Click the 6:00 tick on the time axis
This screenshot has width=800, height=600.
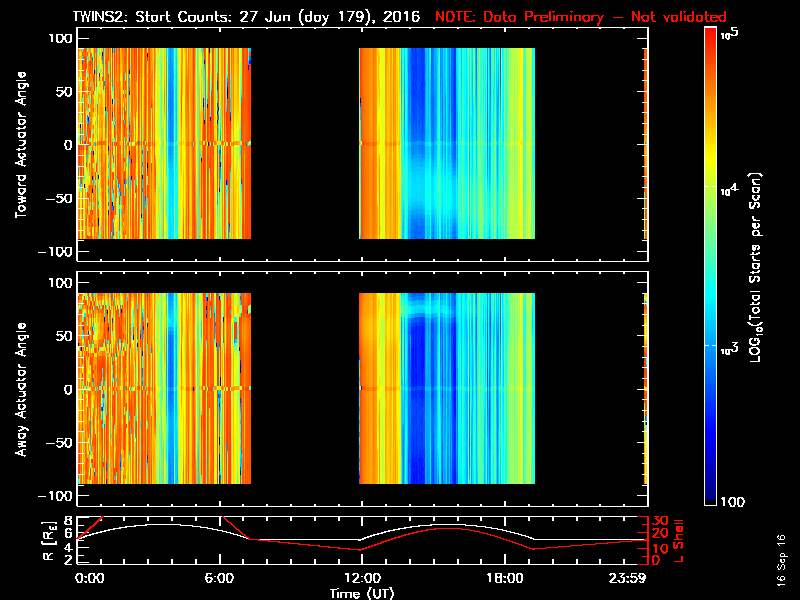click(x=219, y=578)
